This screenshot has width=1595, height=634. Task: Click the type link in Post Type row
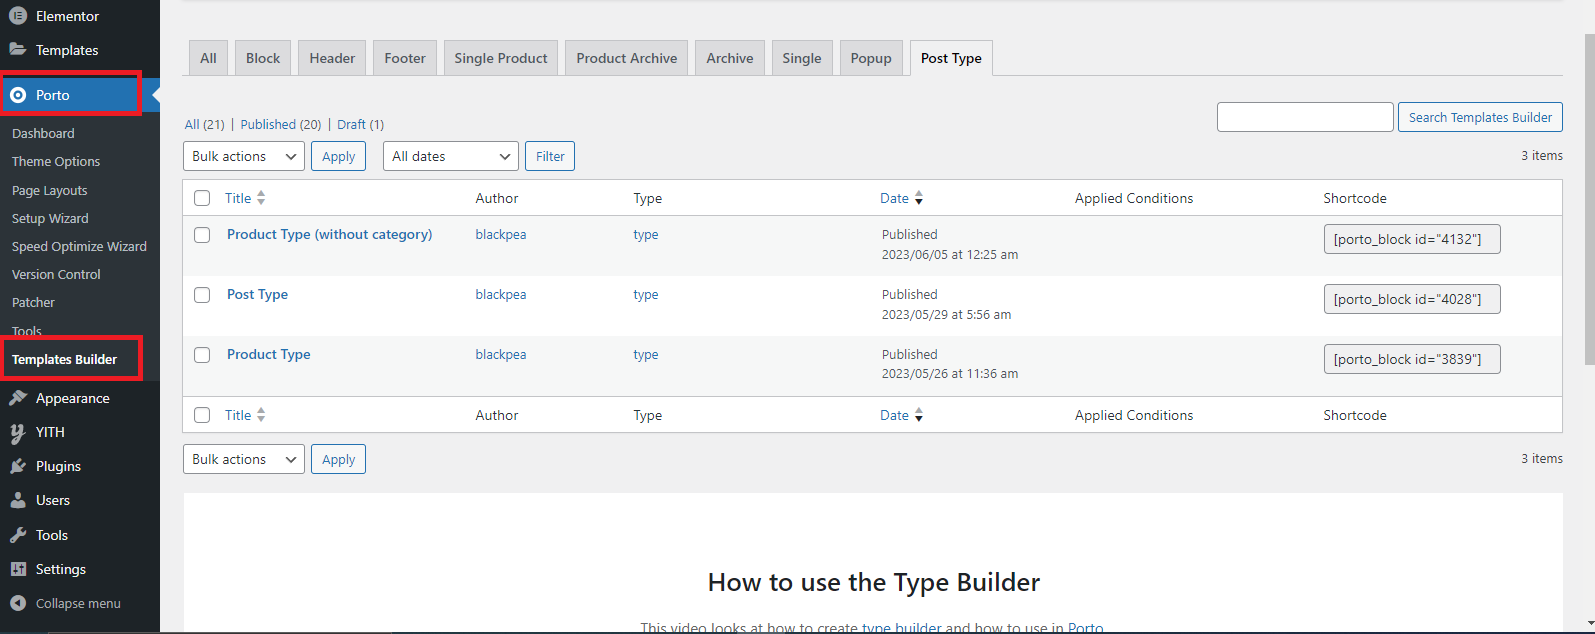point(646,294)
